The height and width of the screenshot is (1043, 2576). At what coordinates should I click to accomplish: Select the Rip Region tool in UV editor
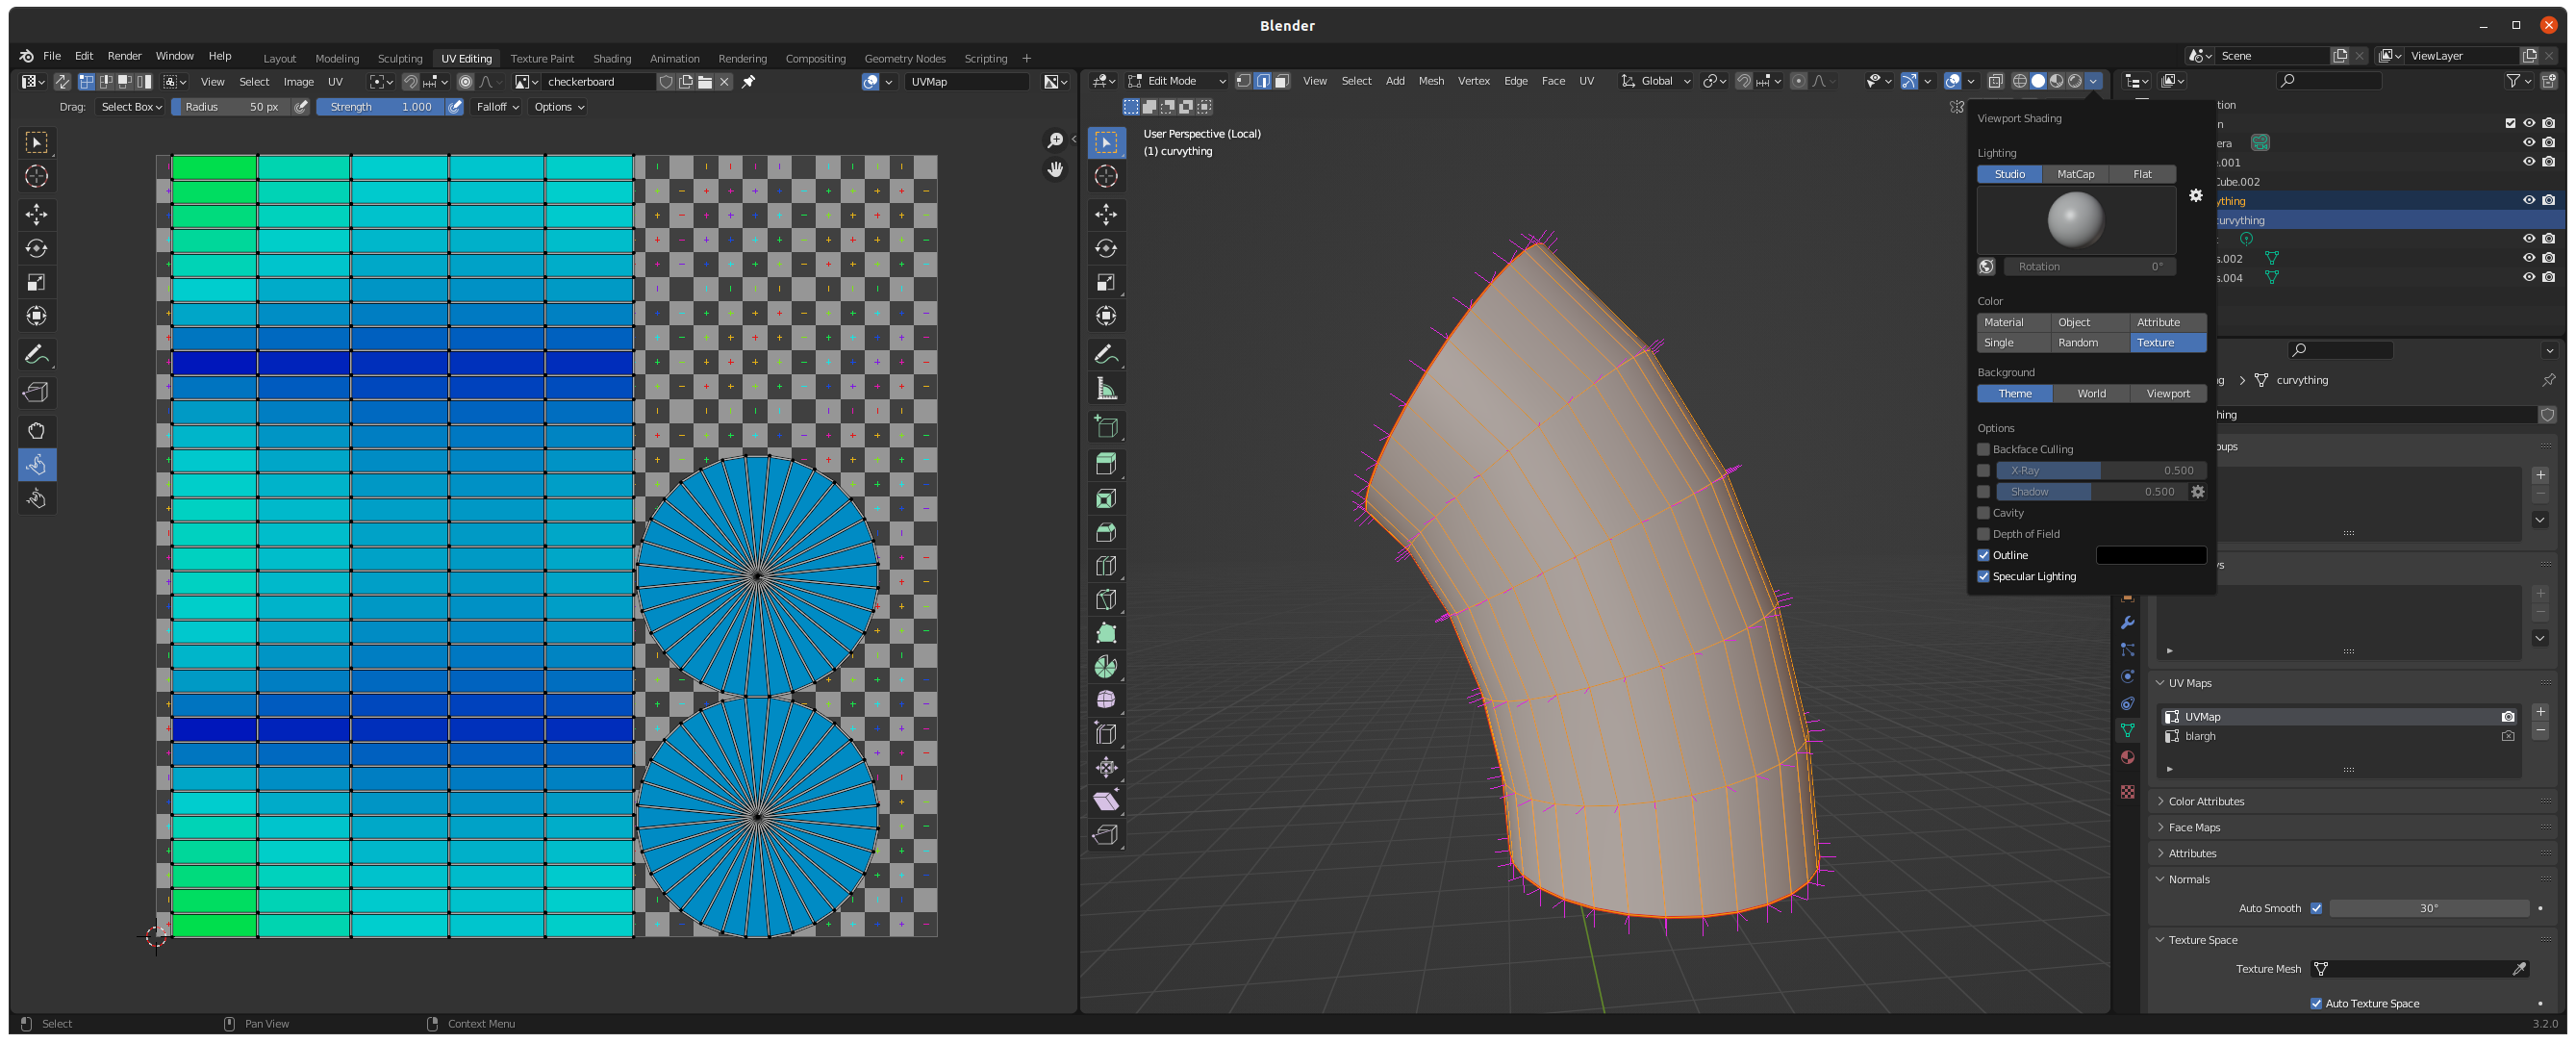coord(36,392)
